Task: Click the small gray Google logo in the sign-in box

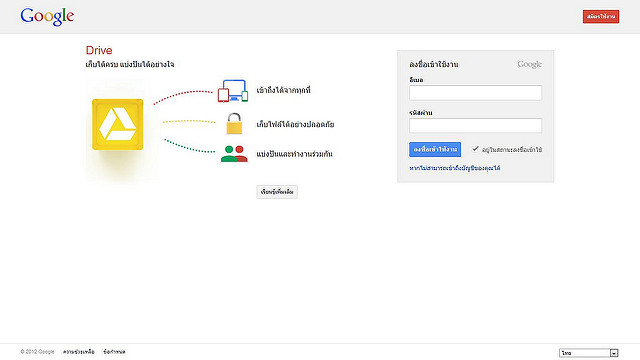Action: click(x=529, y=64)
